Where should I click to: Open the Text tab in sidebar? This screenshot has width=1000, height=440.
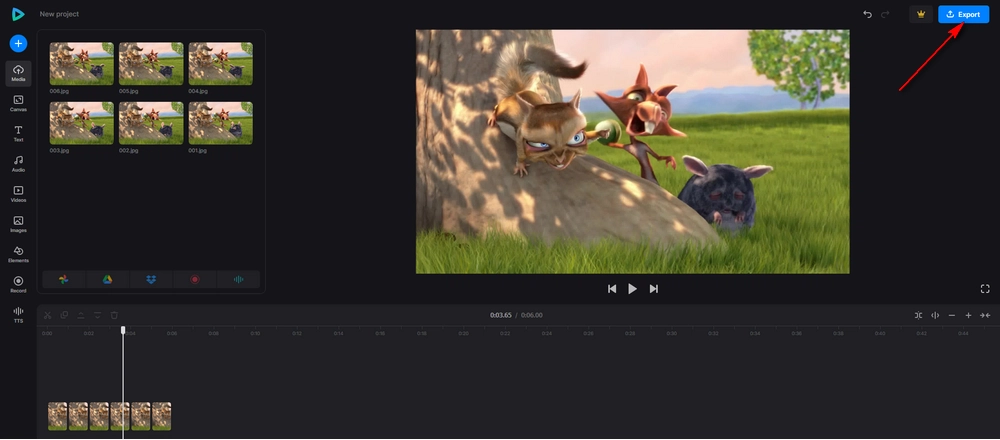[x=18, y=133]
